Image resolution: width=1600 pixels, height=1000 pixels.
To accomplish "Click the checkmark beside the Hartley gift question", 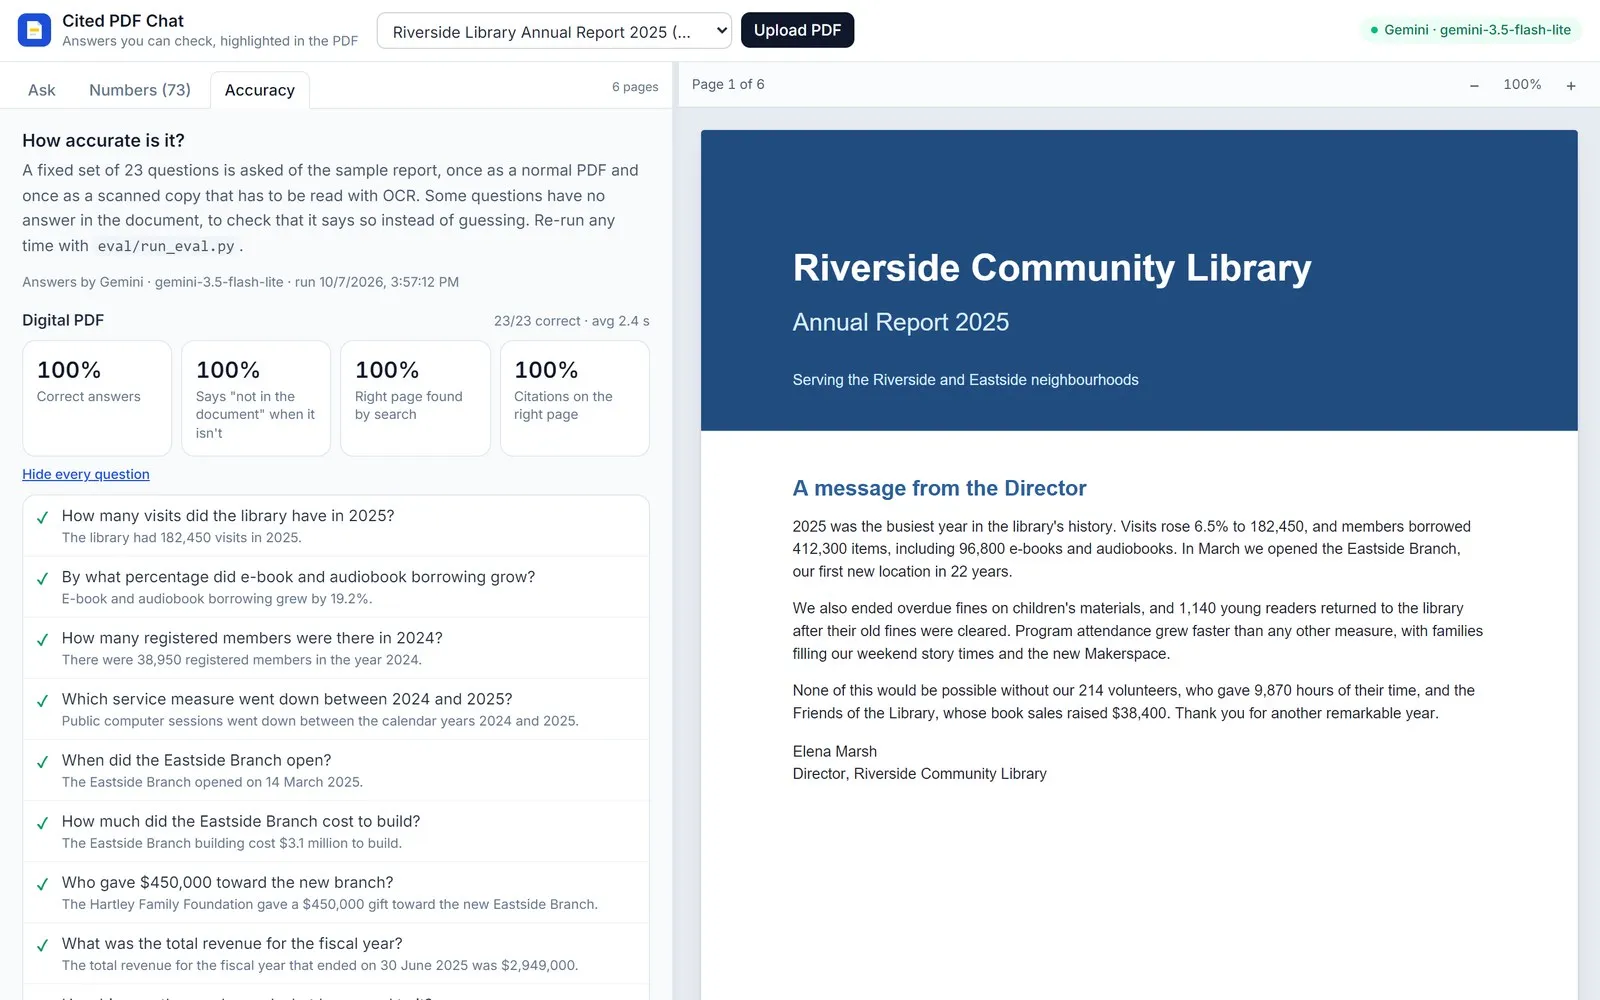I will point(43,884).
